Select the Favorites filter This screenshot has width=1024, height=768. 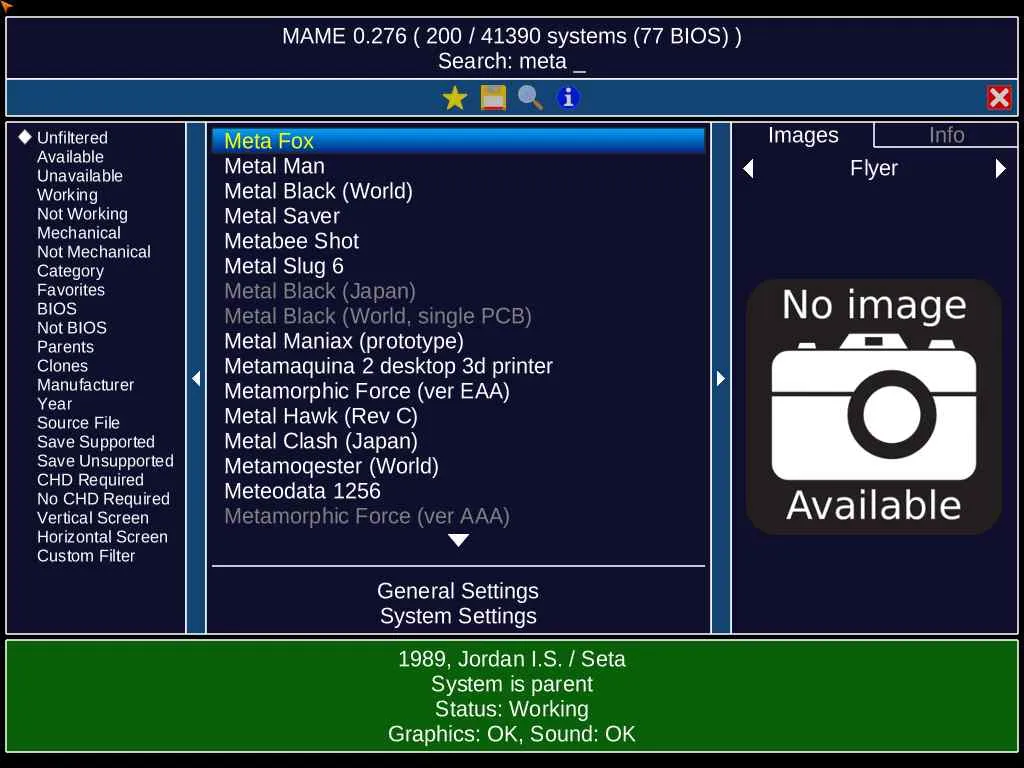(x=71, y=289)
